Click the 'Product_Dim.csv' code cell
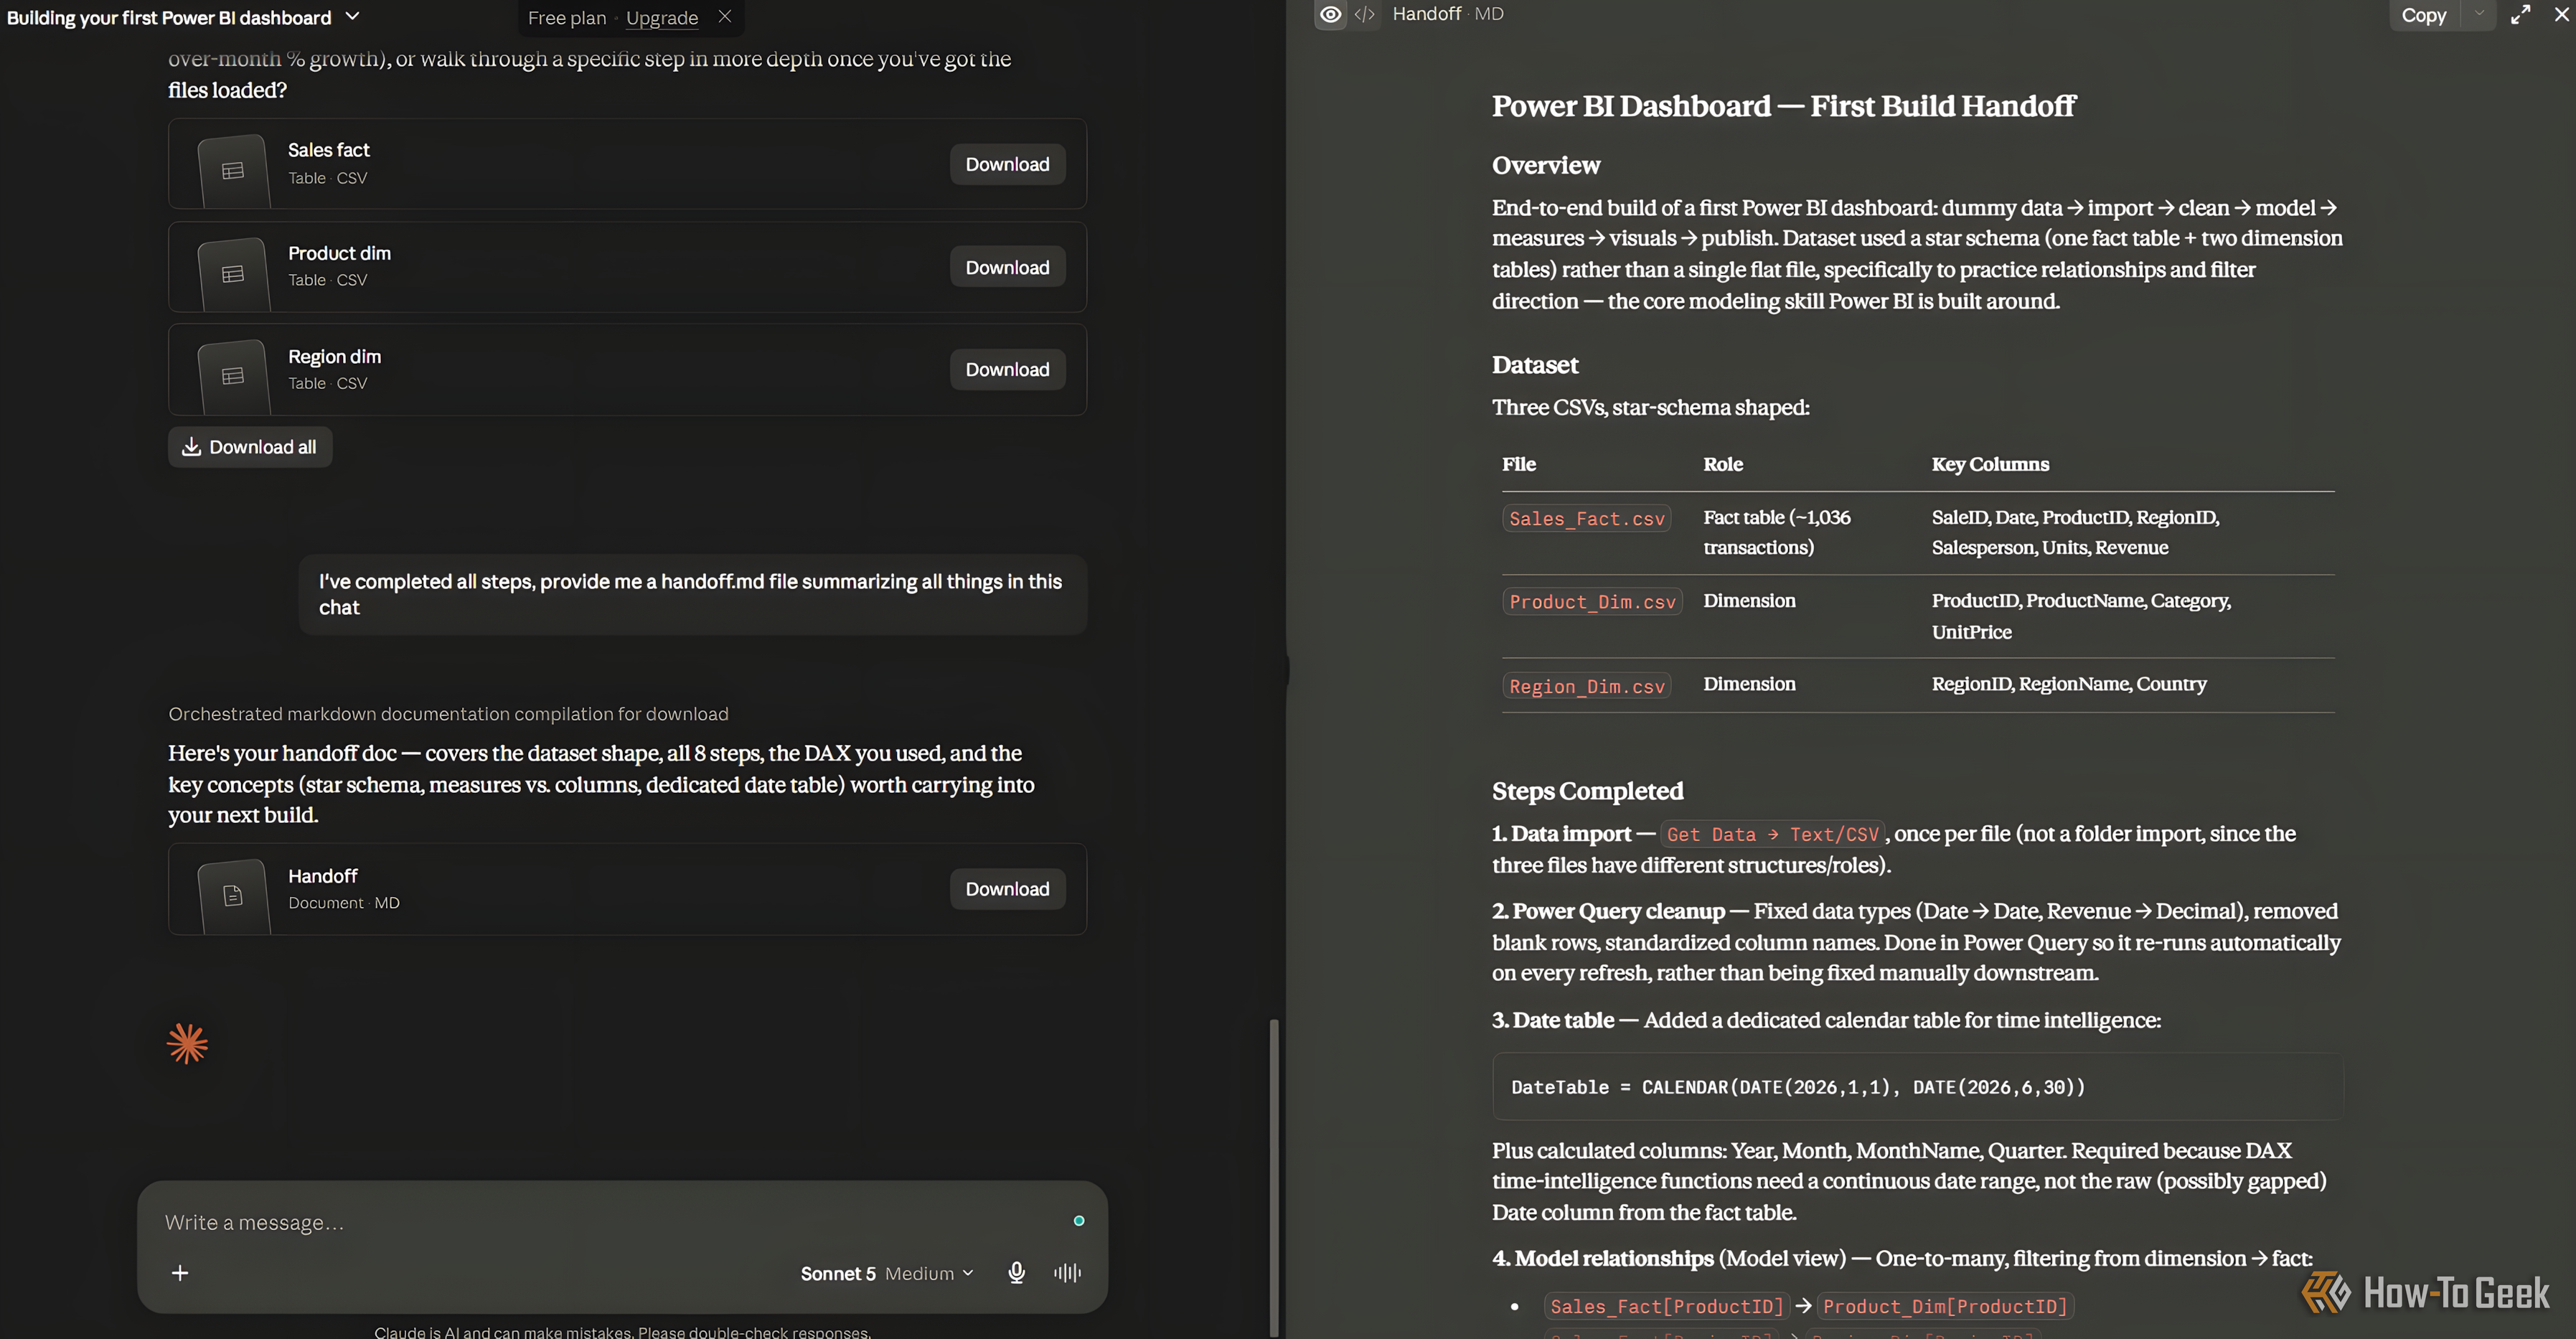Image resolution: width=2576 pixels, height=1339 pixels. click(x=1592, y=602)
